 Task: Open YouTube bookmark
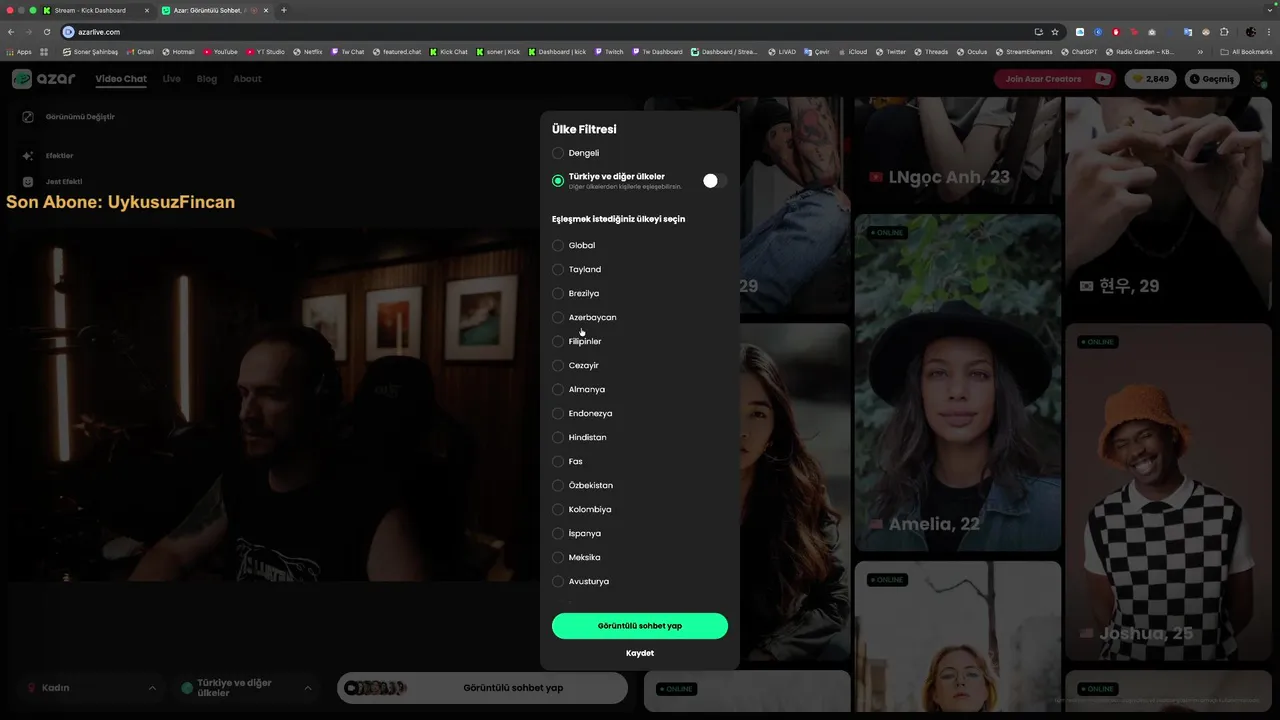click(220, 52)
